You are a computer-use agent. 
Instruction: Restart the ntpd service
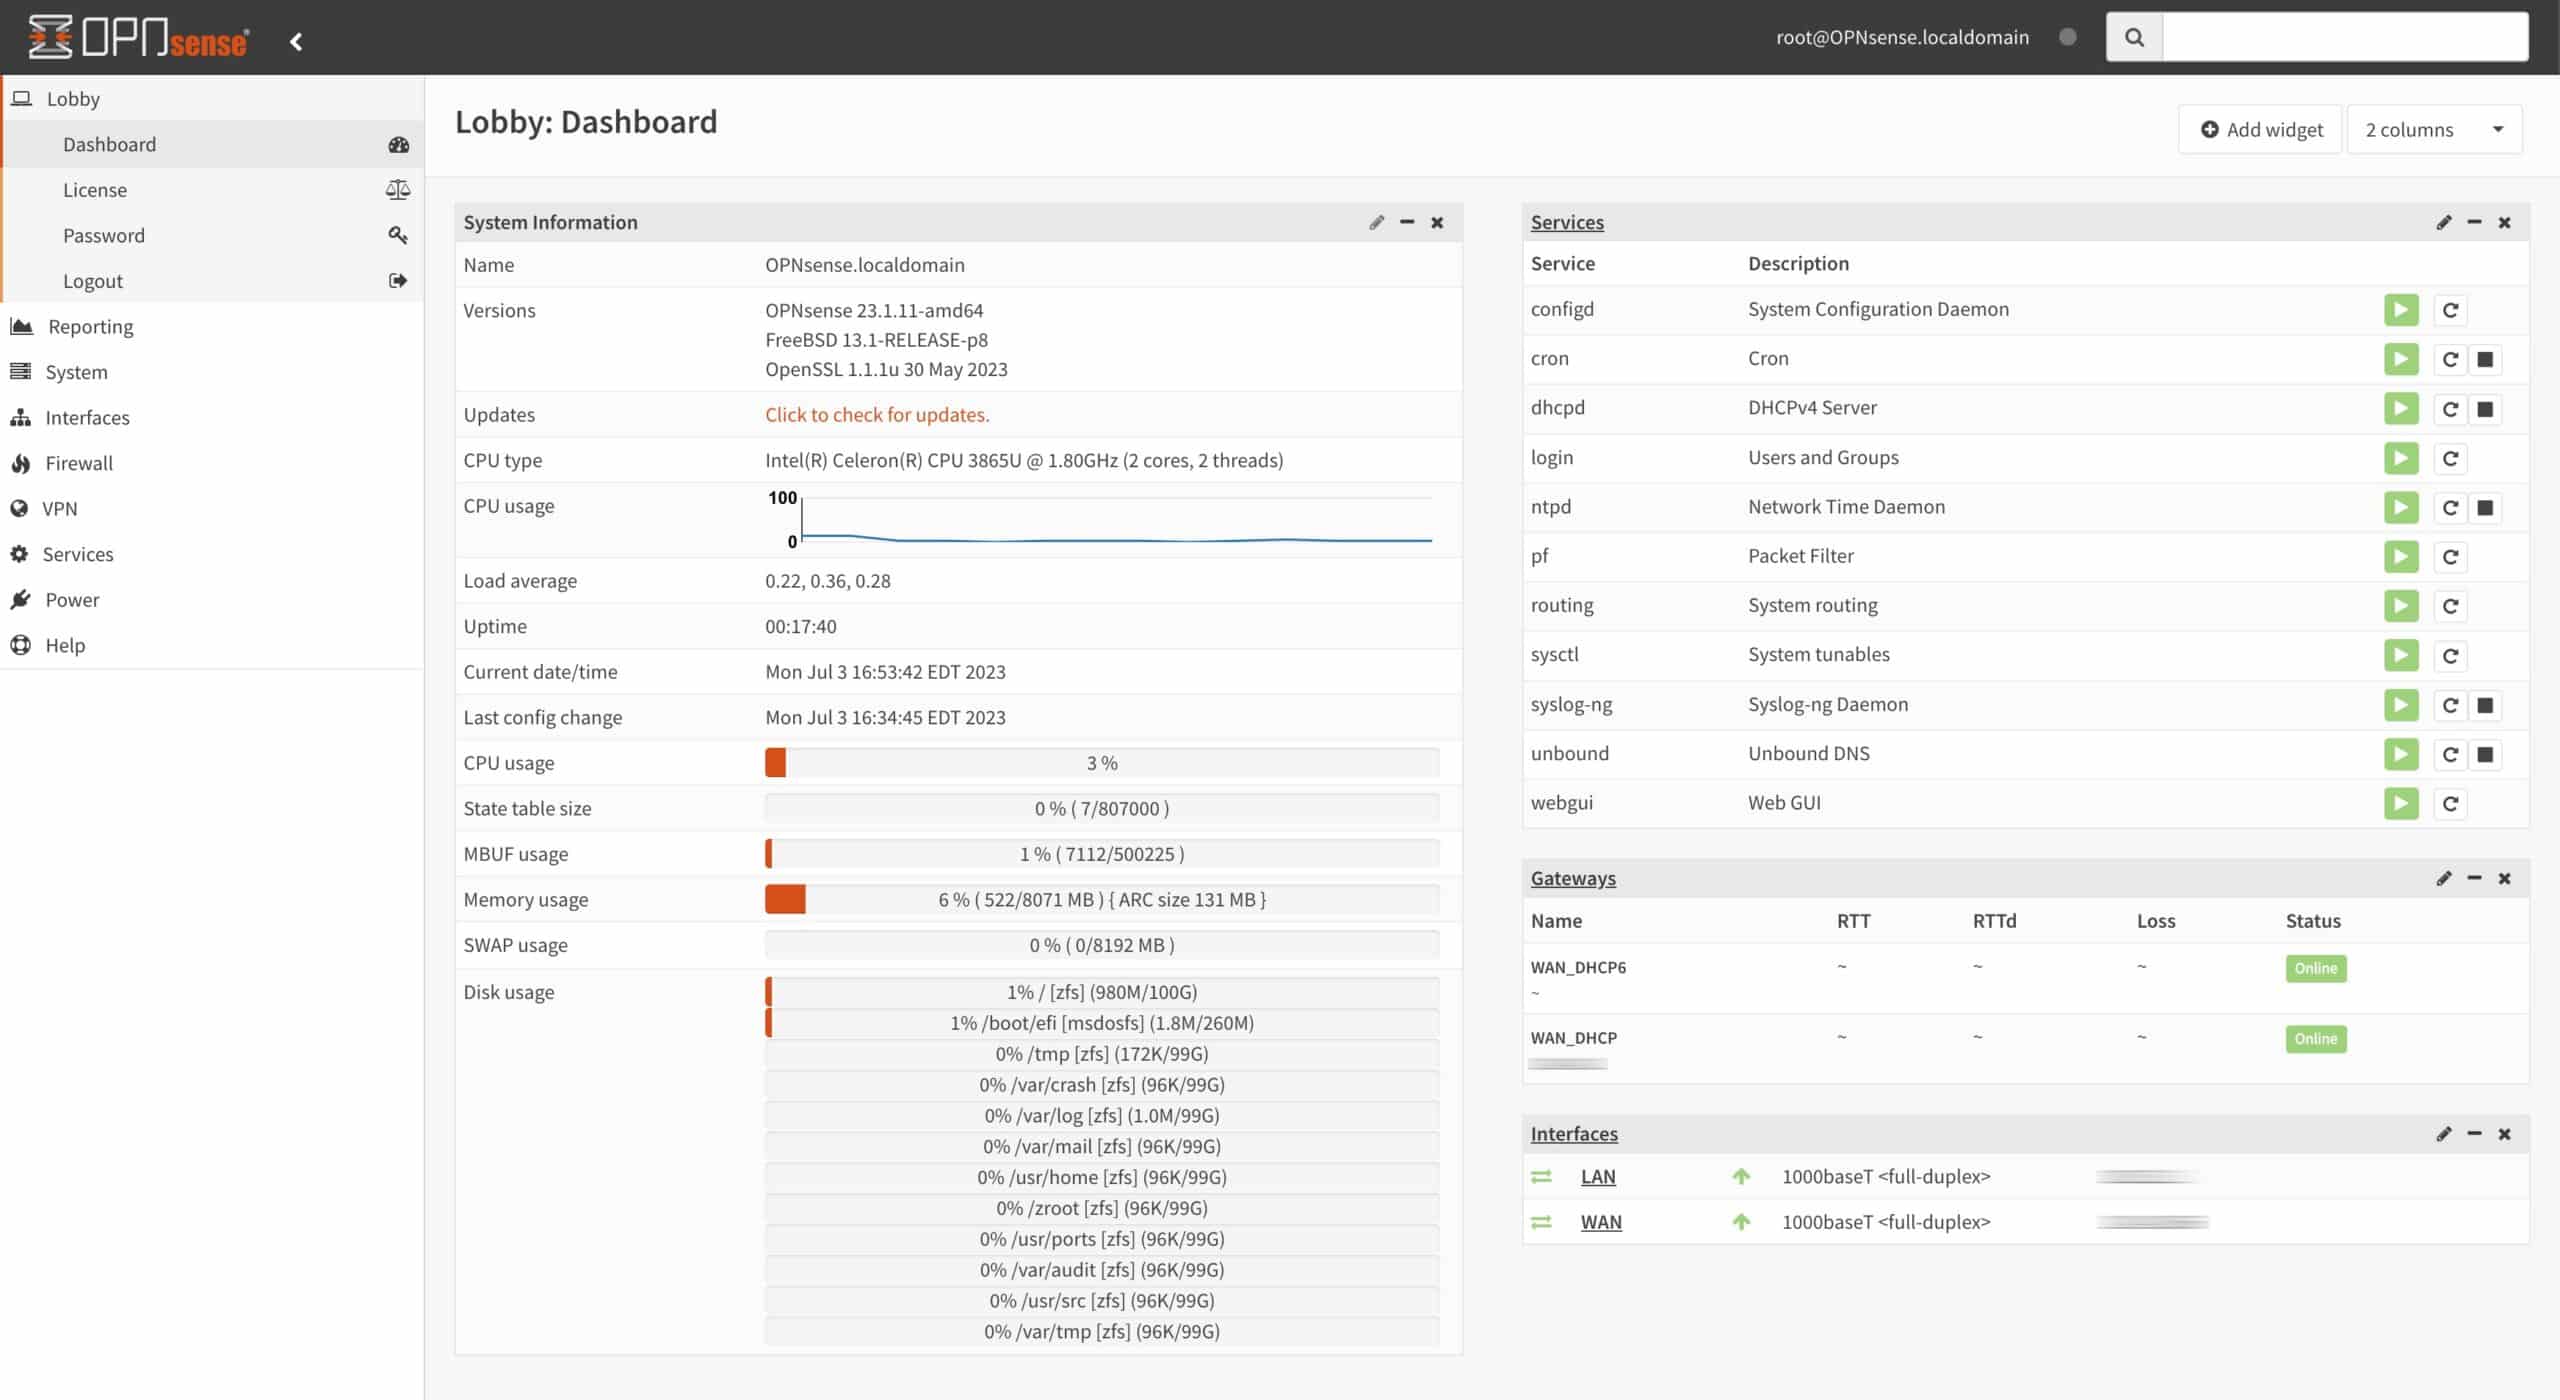point(2450,508)
